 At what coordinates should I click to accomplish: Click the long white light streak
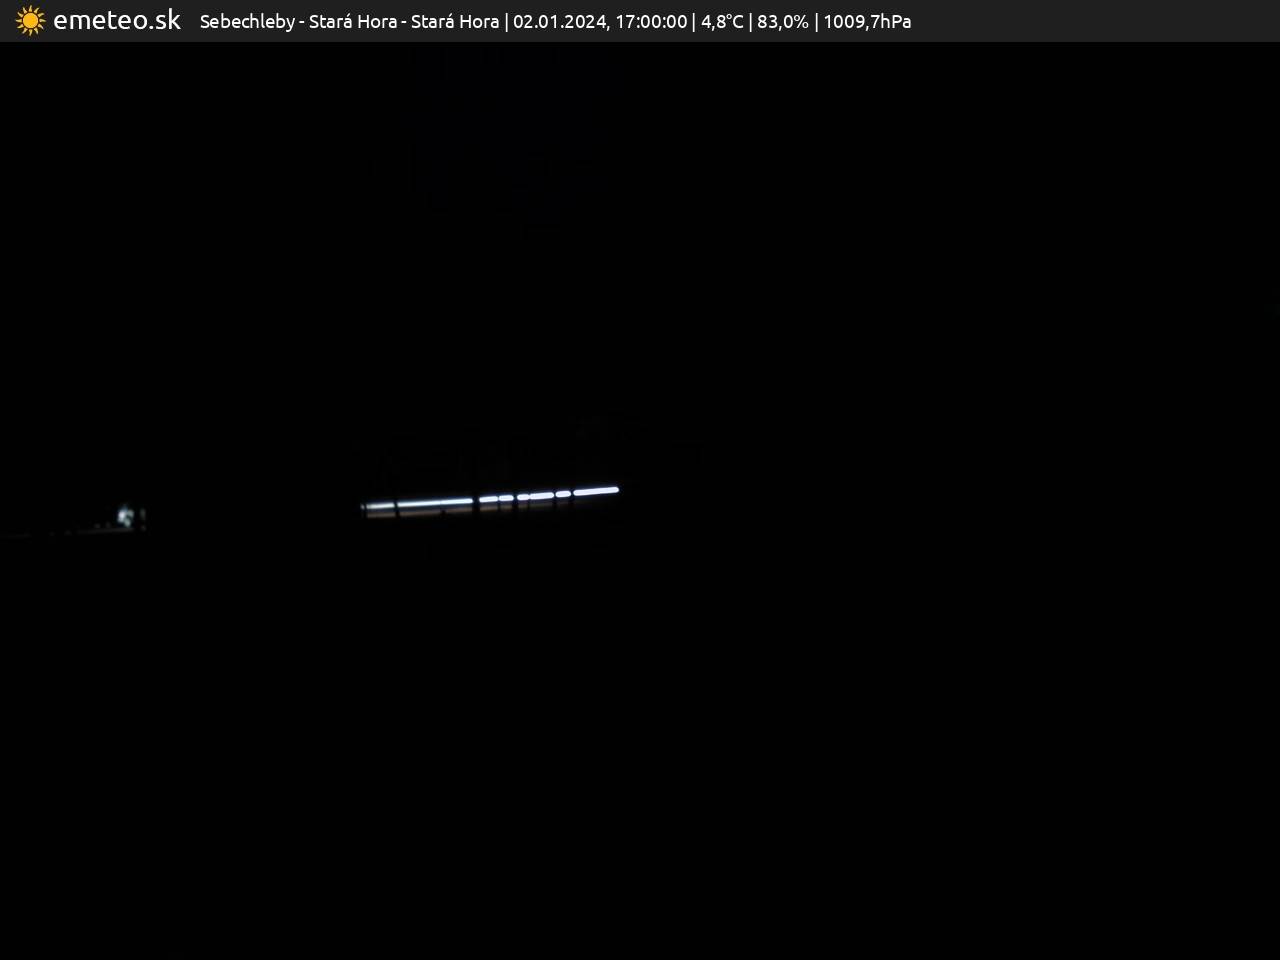[490, 498]
